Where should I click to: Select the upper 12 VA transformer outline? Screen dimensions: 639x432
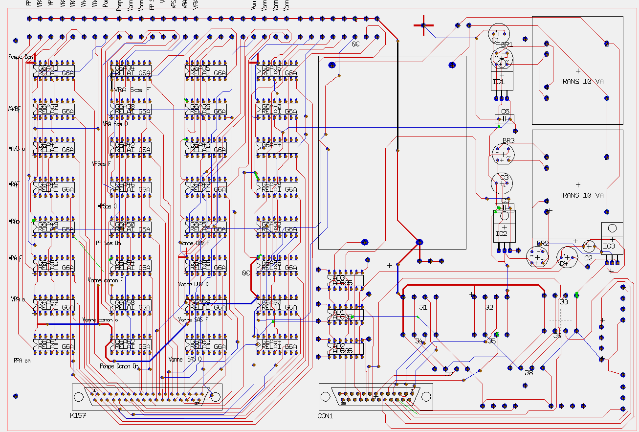point(582,70)
